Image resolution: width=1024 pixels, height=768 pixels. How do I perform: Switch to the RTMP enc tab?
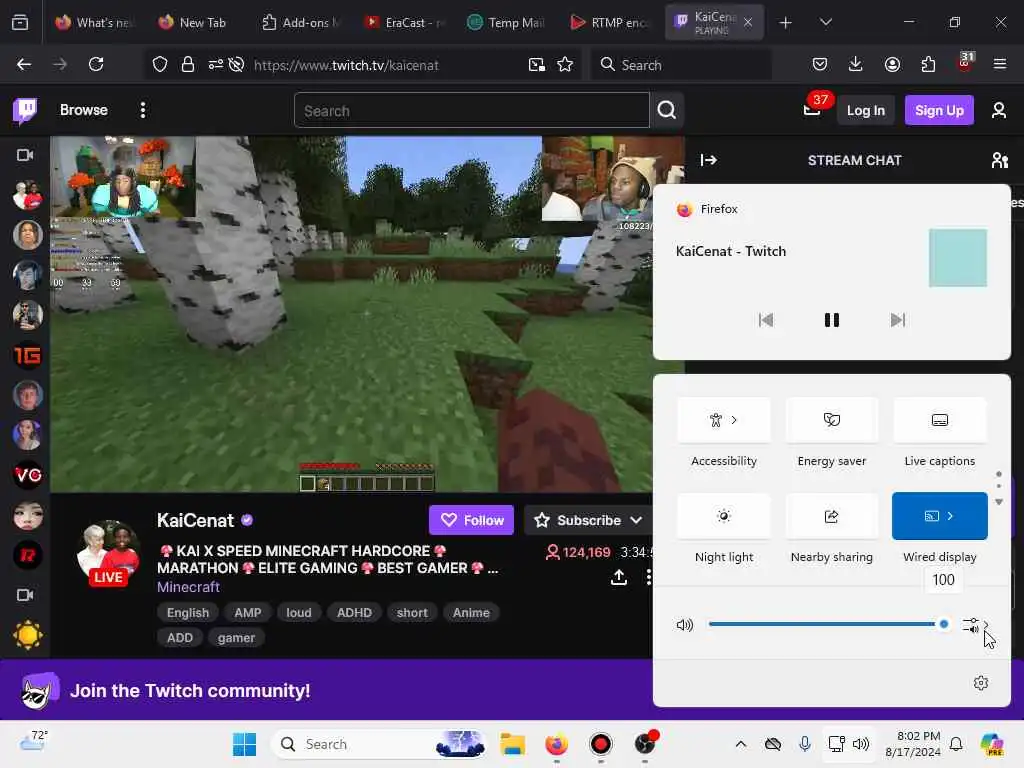coord(610,22)
